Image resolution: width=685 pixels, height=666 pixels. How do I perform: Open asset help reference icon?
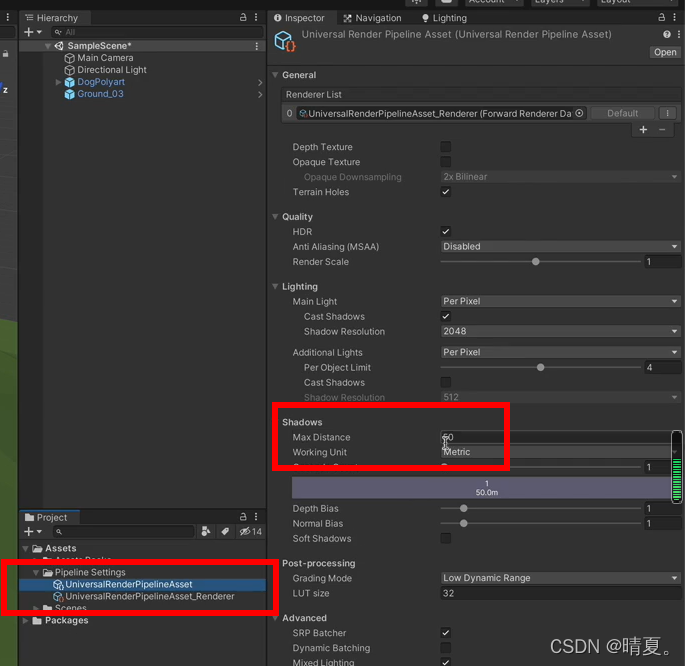(667, 34)
